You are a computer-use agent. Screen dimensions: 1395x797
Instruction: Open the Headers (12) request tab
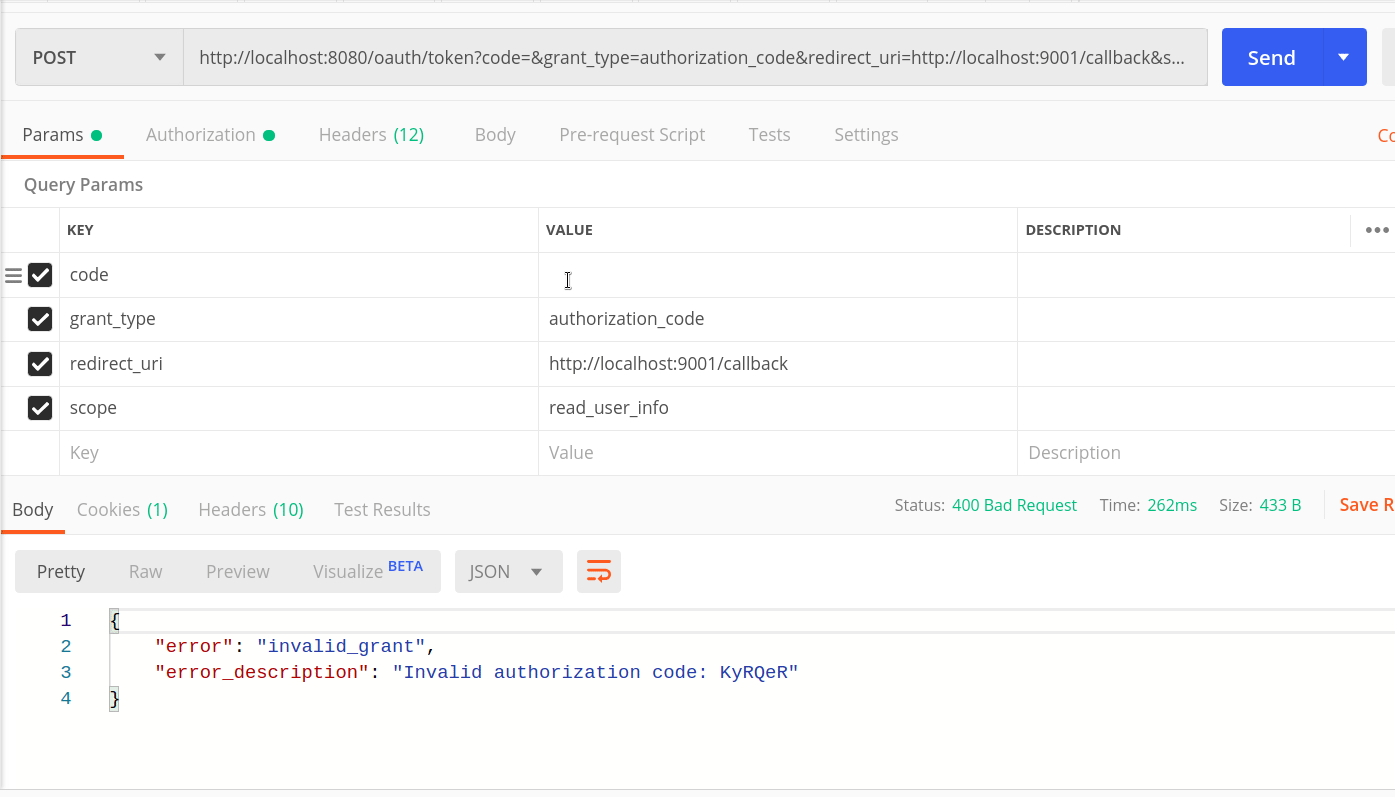(371, 134)
